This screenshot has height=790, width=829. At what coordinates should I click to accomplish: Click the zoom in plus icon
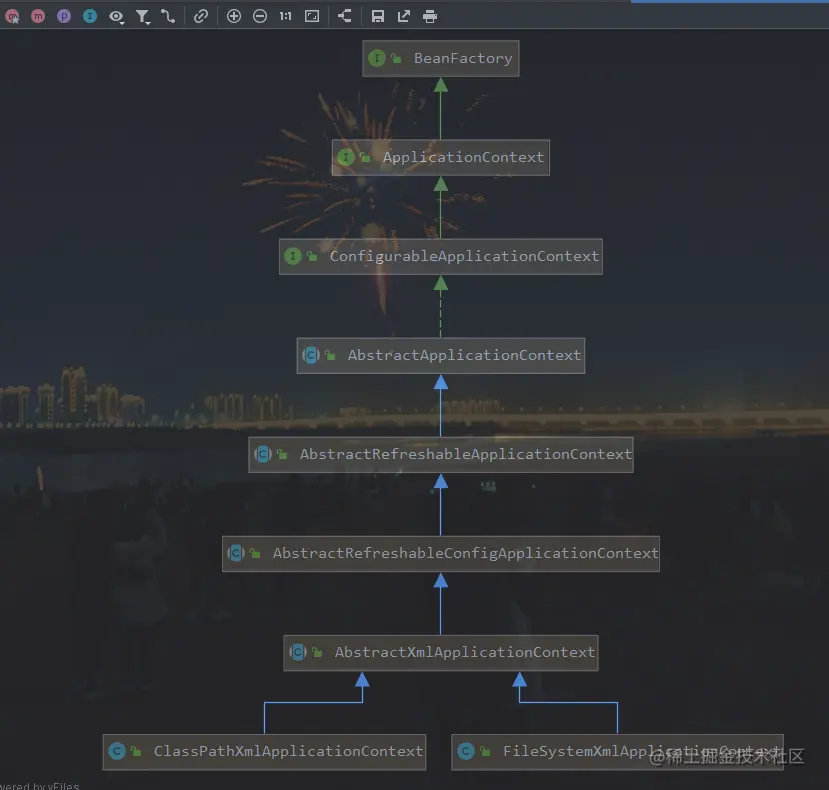[234, 16]
